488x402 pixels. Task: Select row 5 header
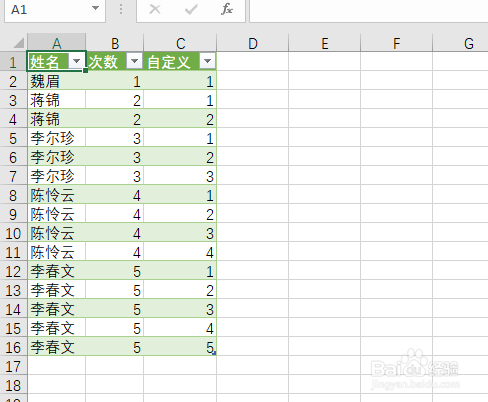point(13,138)
